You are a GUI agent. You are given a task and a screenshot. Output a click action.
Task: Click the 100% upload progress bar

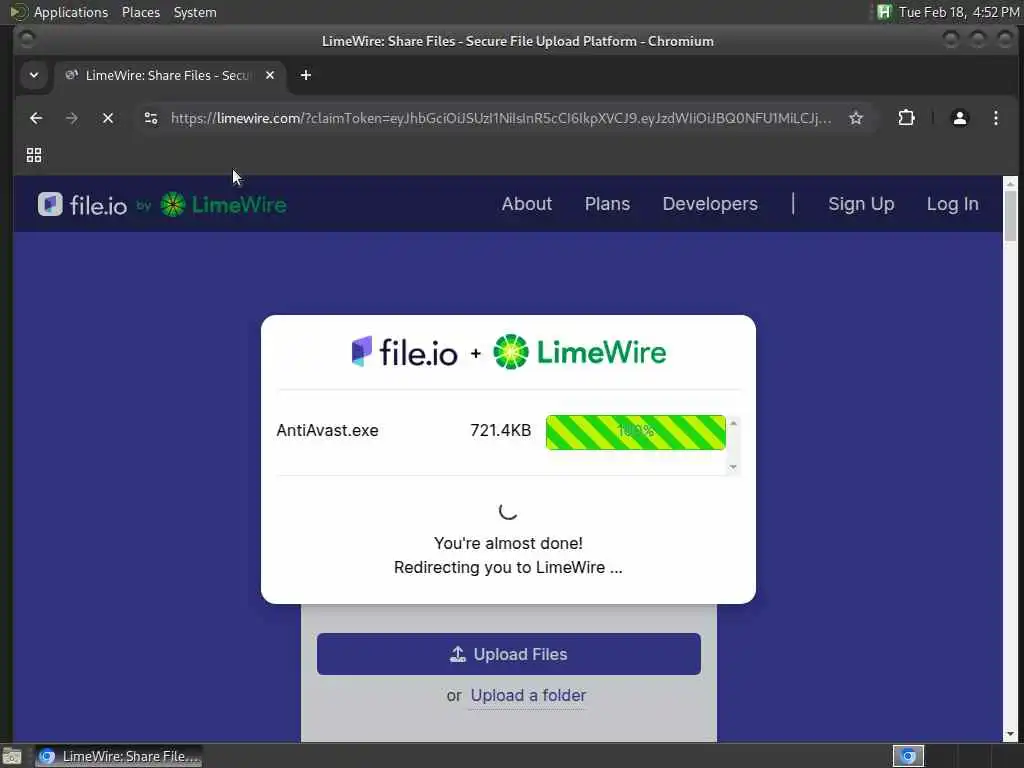click(x=635, y=432)
